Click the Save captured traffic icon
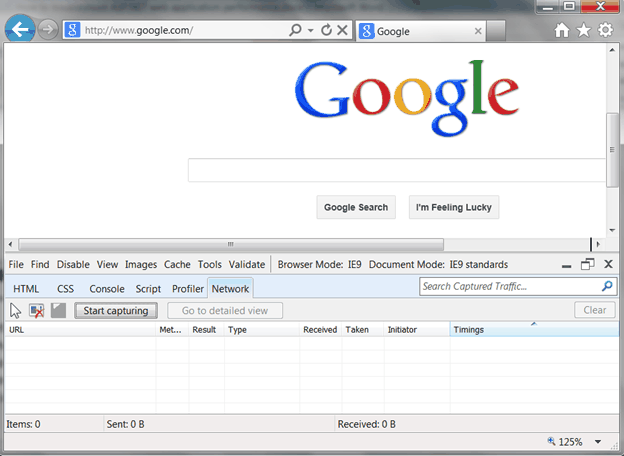This screenshot has height=456, width=624. 58,311
